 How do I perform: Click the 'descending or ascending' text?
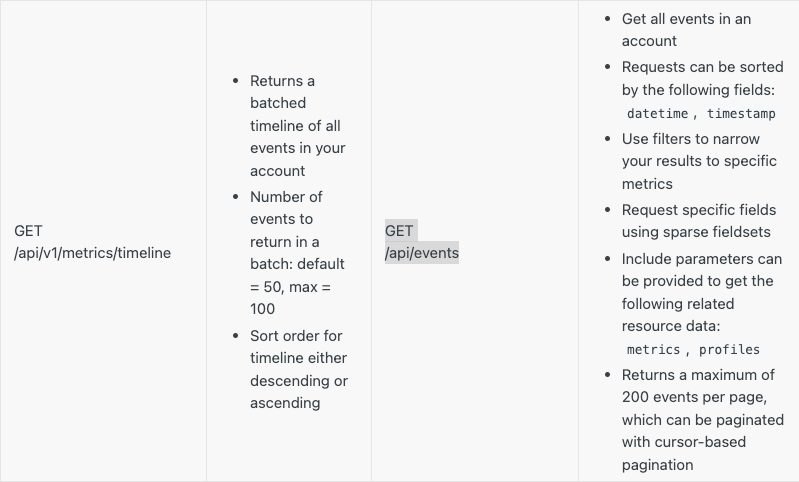point(299,392)
